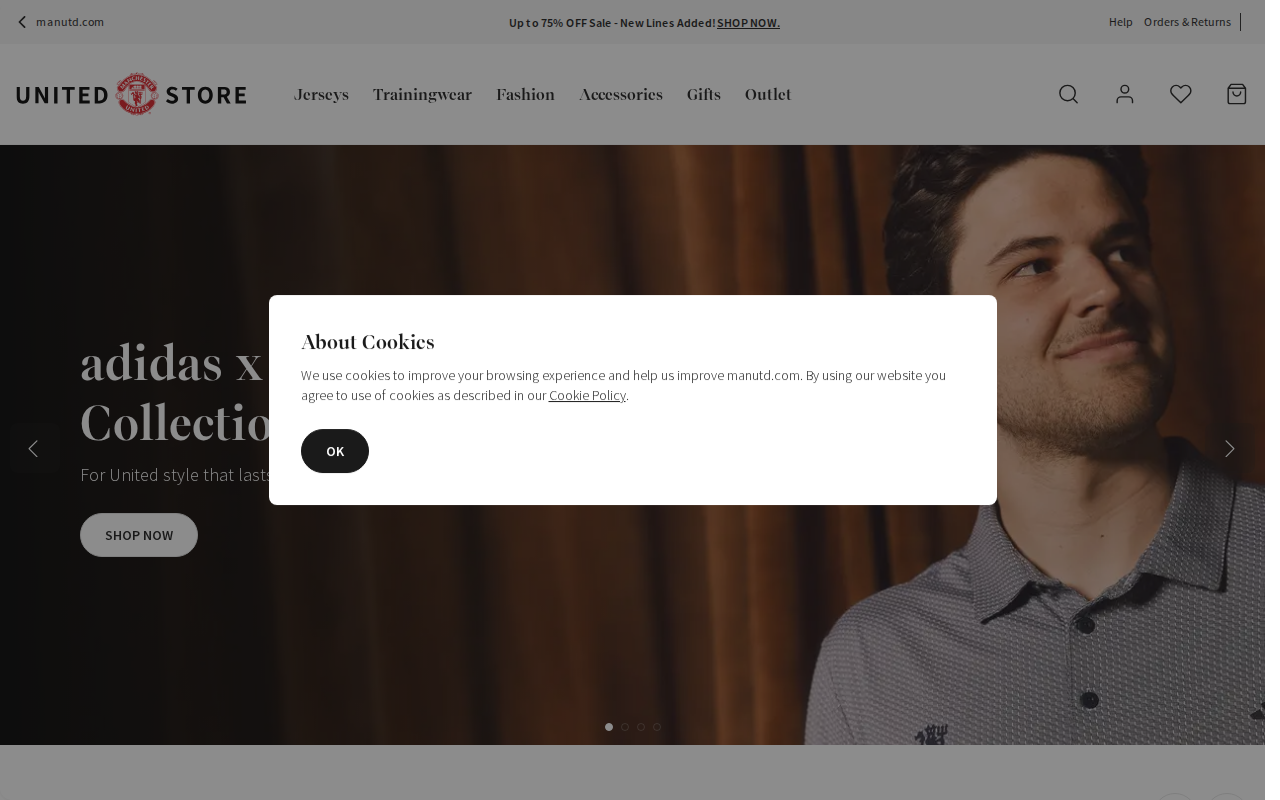The image size is (1280, 800).
Task: Expand the Accessories menu
Action: point(620,95)
